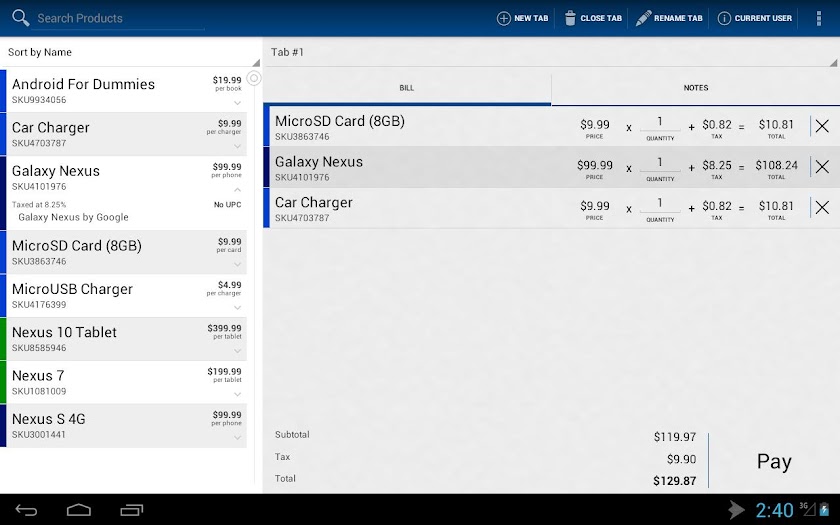Click the $108.24 total in bill
840x525 pixels.
click(x=776, y=166)
